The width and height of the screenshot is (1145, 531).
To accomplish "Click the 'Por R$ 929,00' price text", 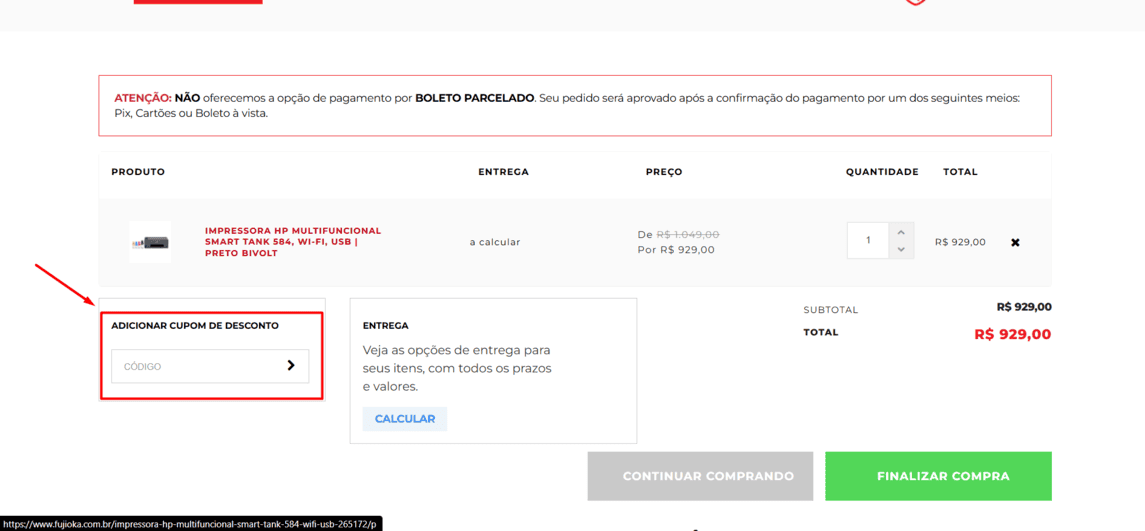I will 676,250.
